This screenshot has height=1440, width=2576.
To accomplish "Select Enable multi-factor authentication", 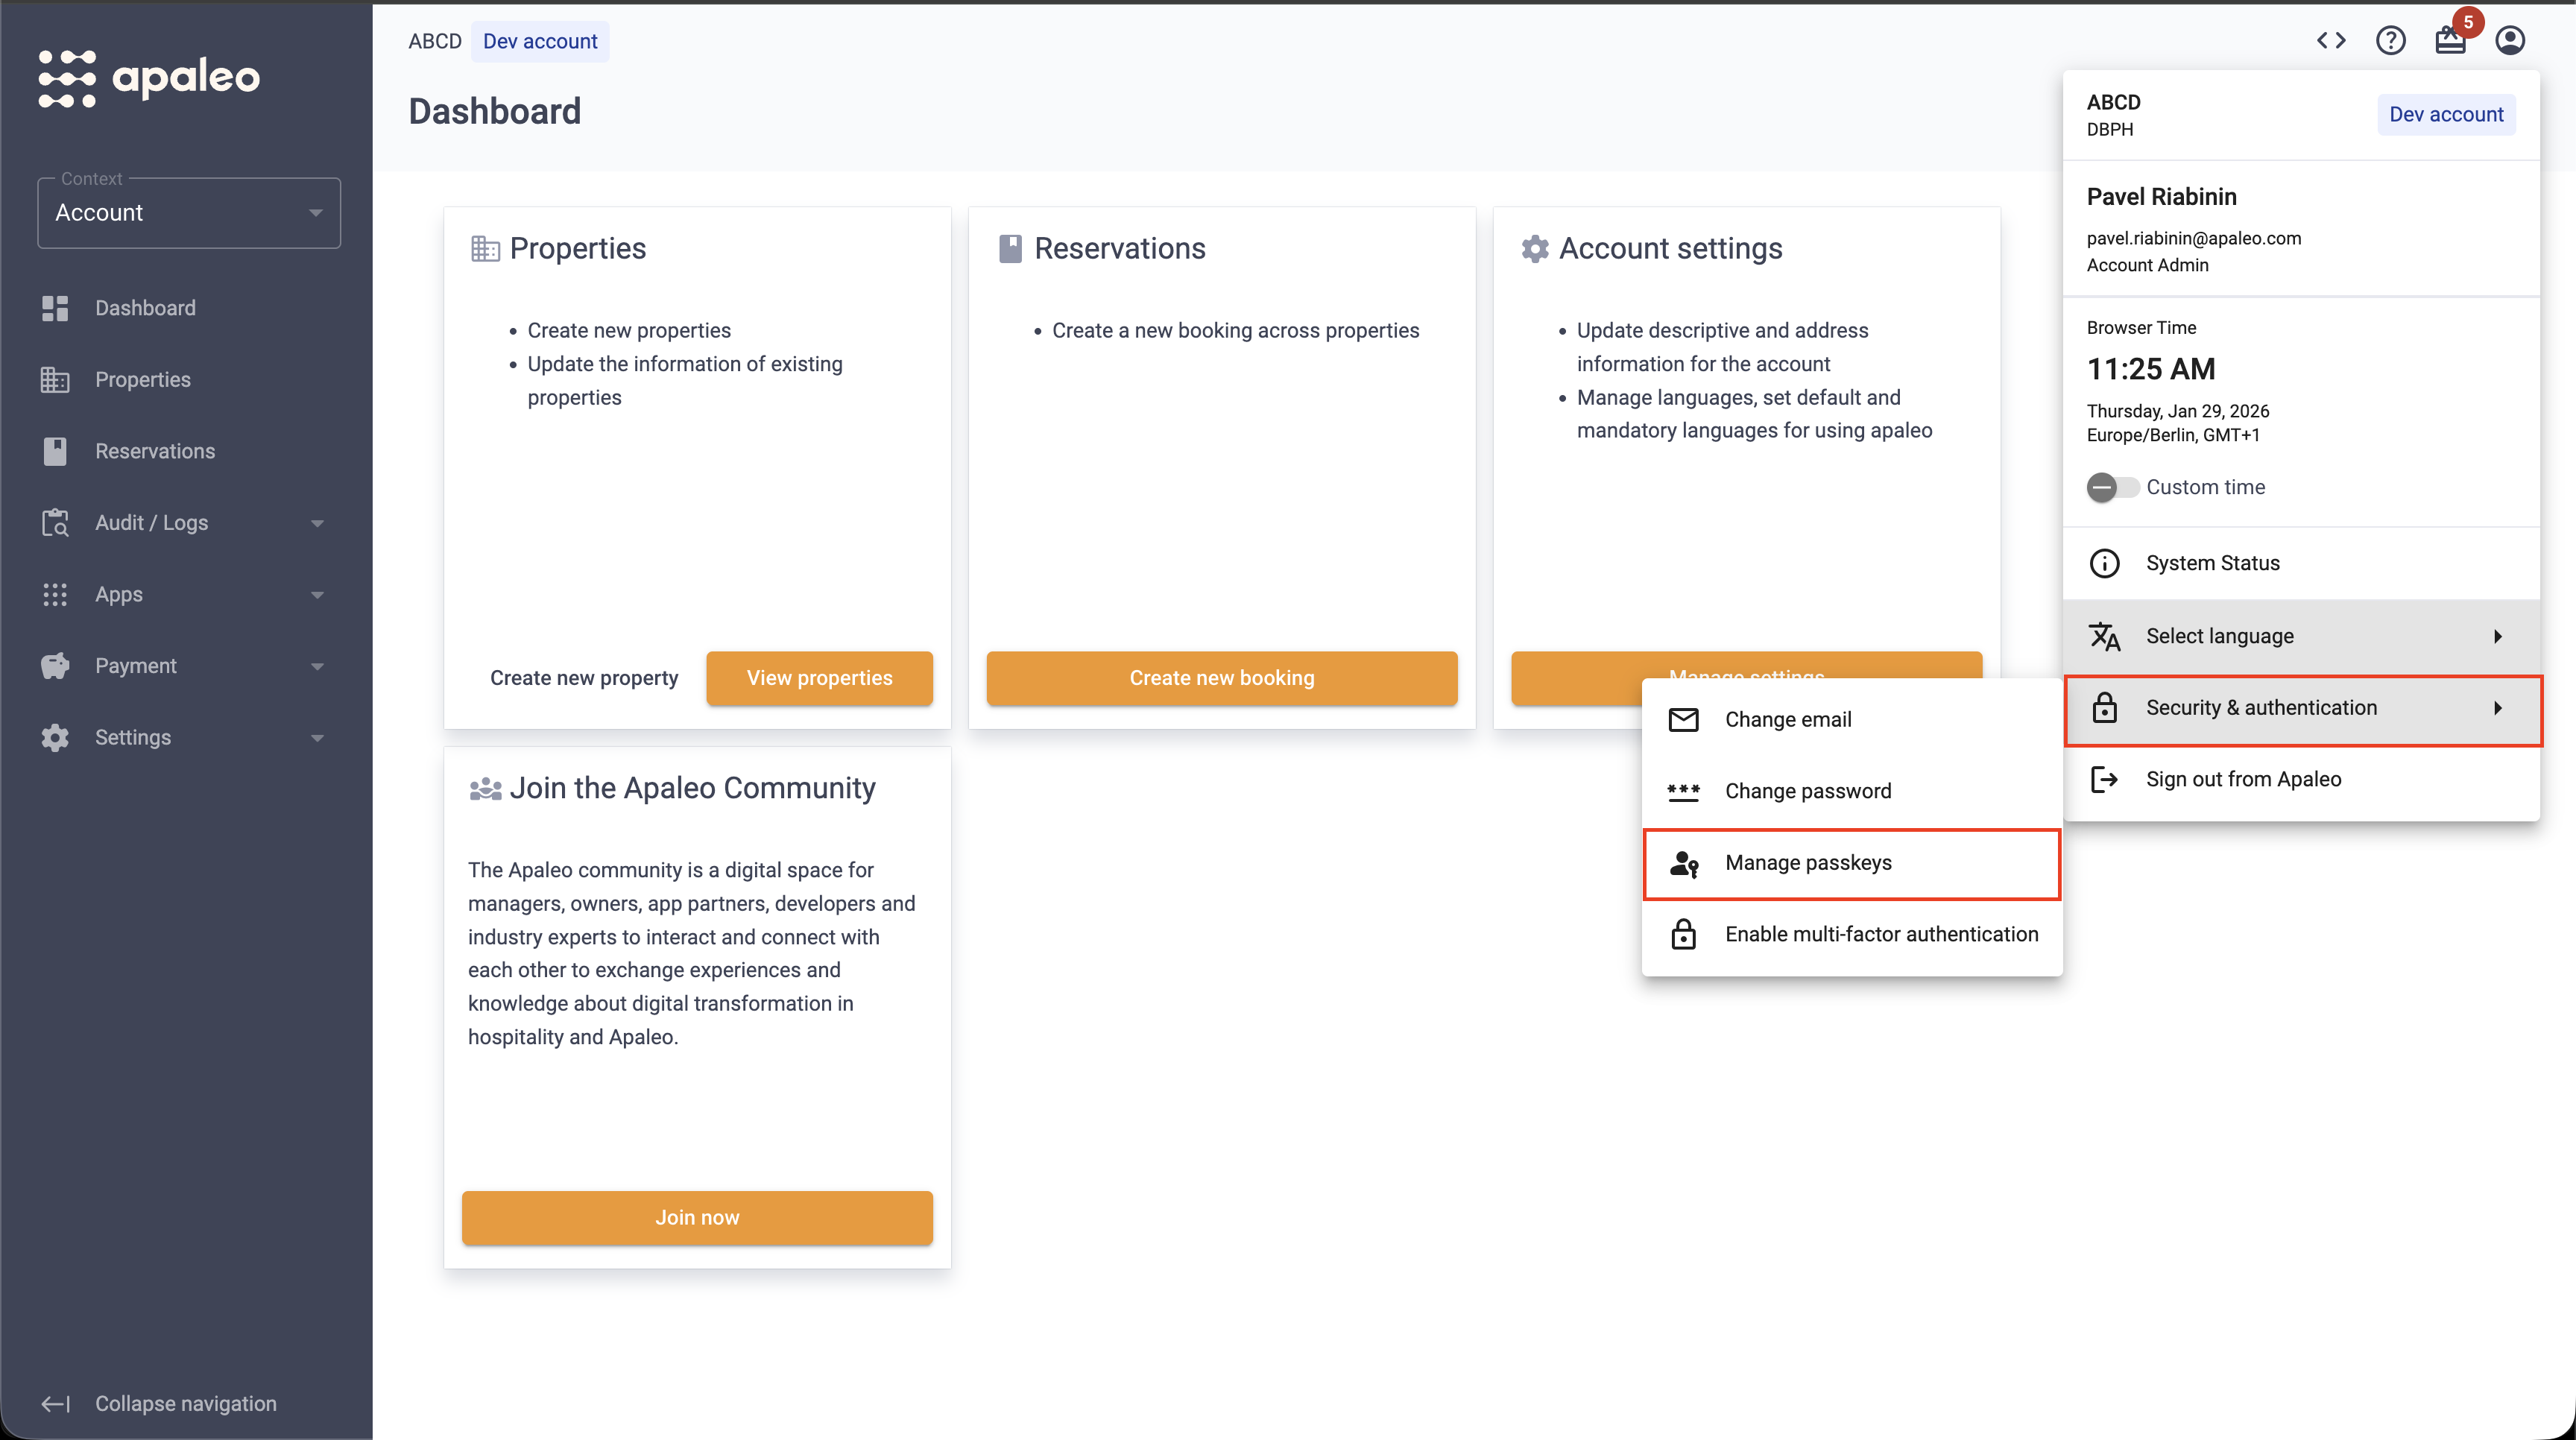I will pyautogui.click(x=1852, y=934).
